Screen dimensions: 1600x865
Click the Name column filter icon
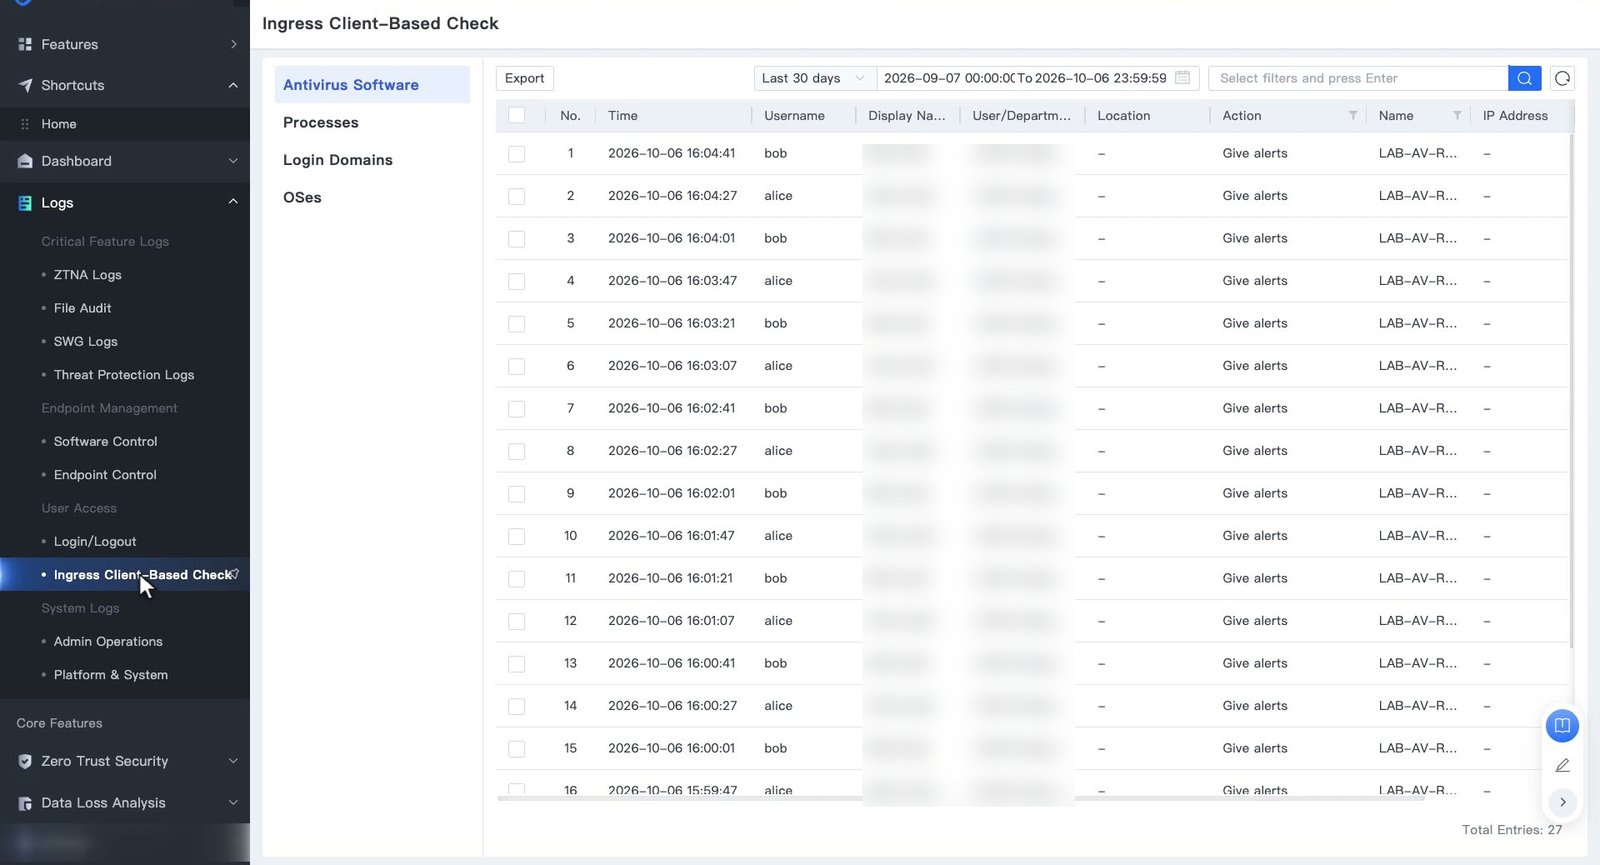point(1457,116)
